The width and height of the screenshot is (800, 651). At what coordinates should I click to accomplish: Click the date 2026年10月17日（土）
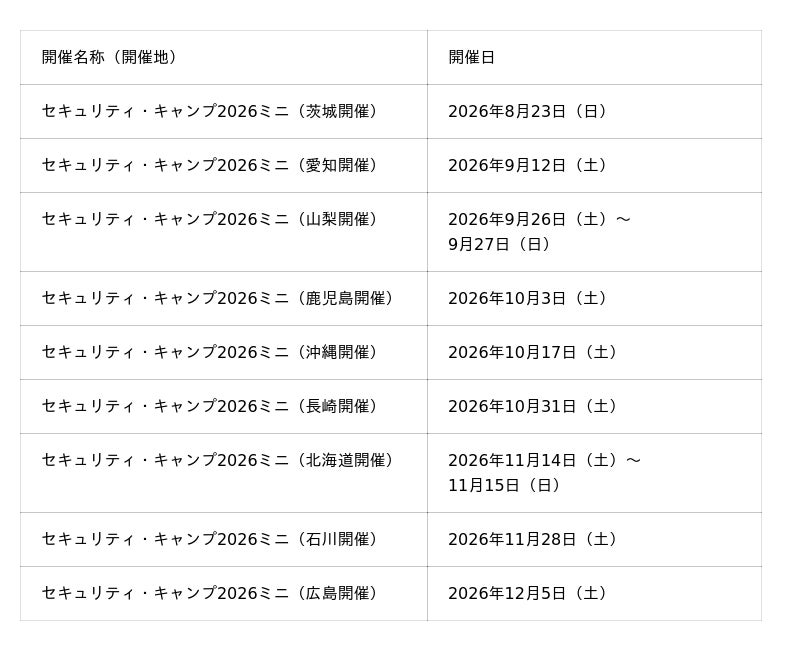point(535,352)
